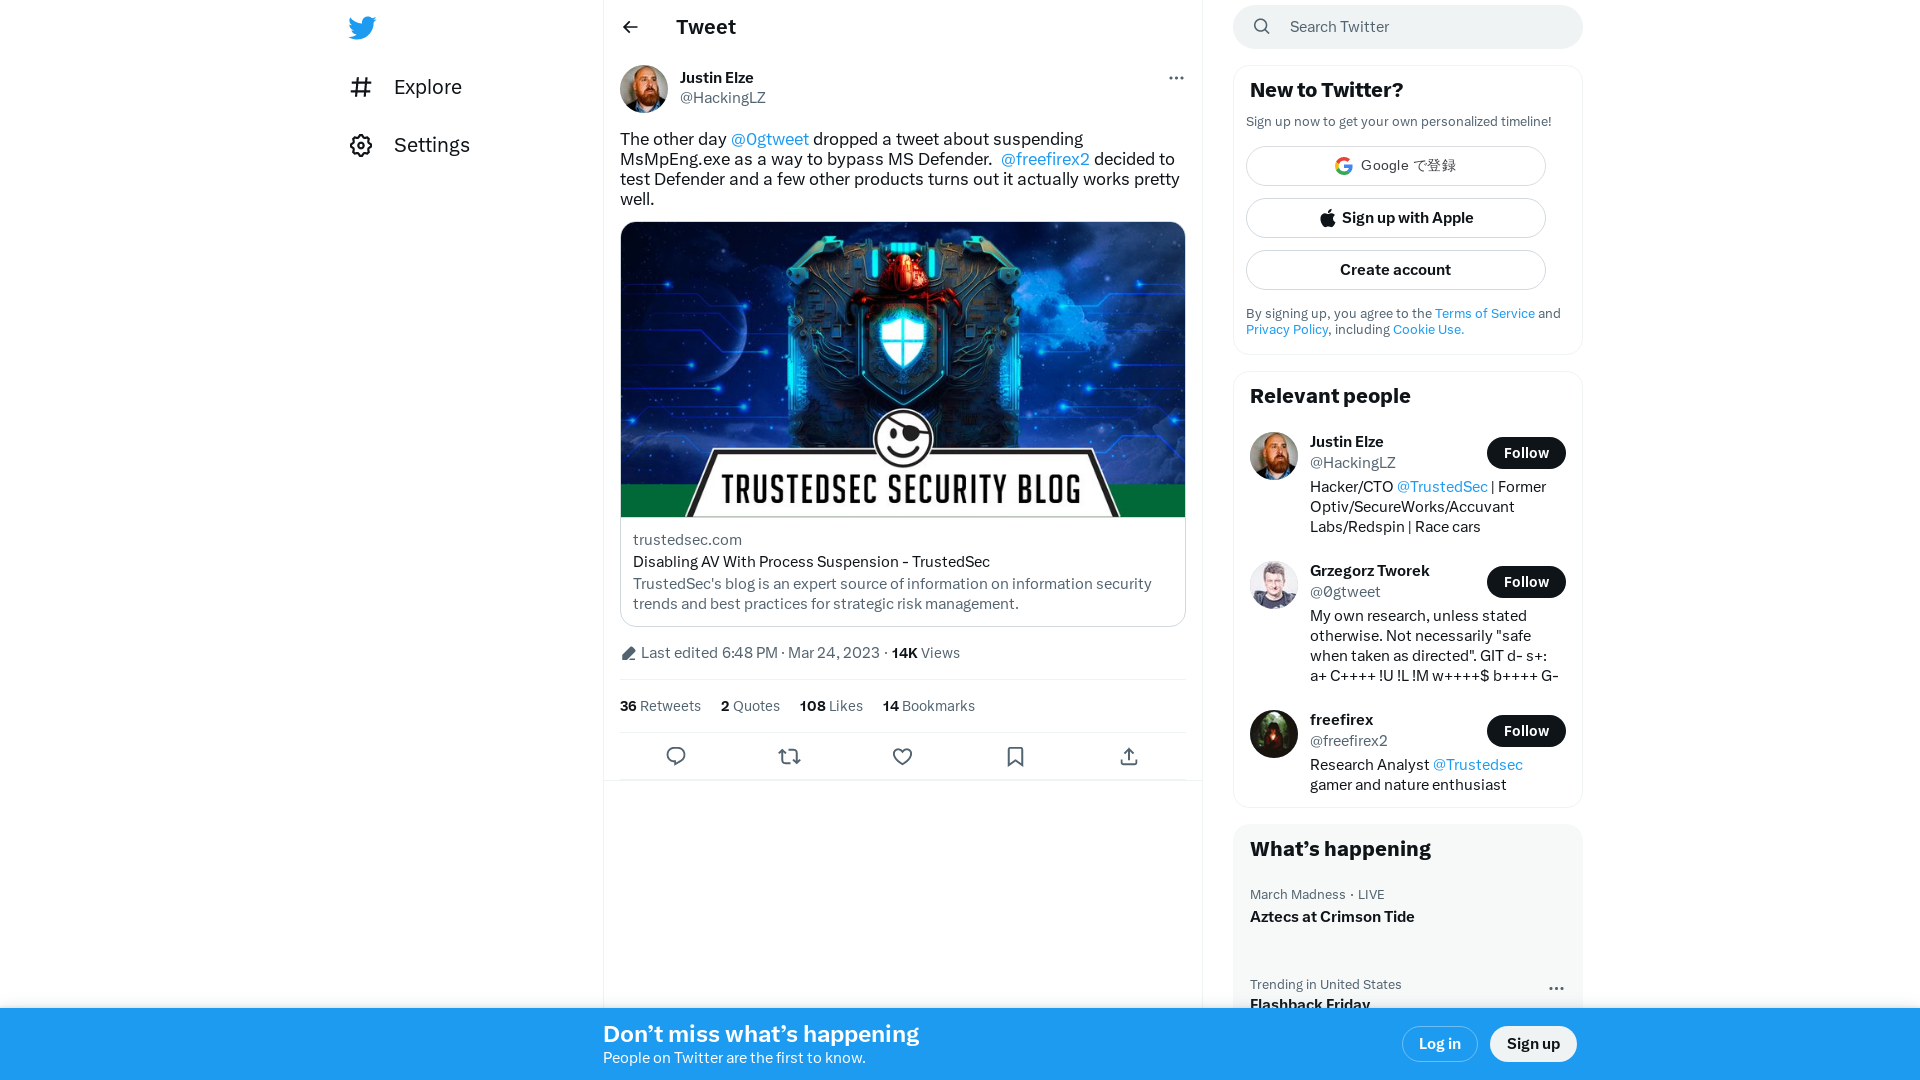
Task: Click the retweet icon on tweet
Action: point(789,756)
